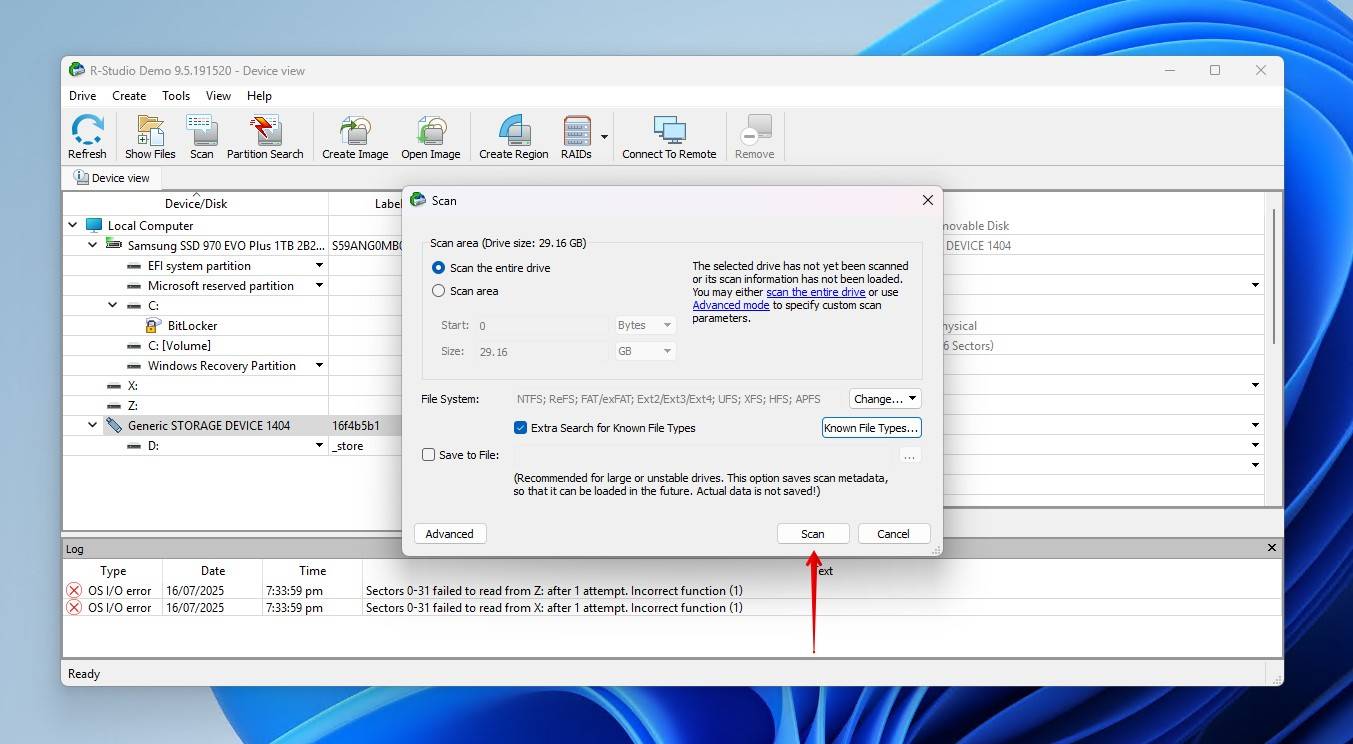The image size is (1353, 744).
Task: Enable the Save to File checkbox
Action: [428, 454]
